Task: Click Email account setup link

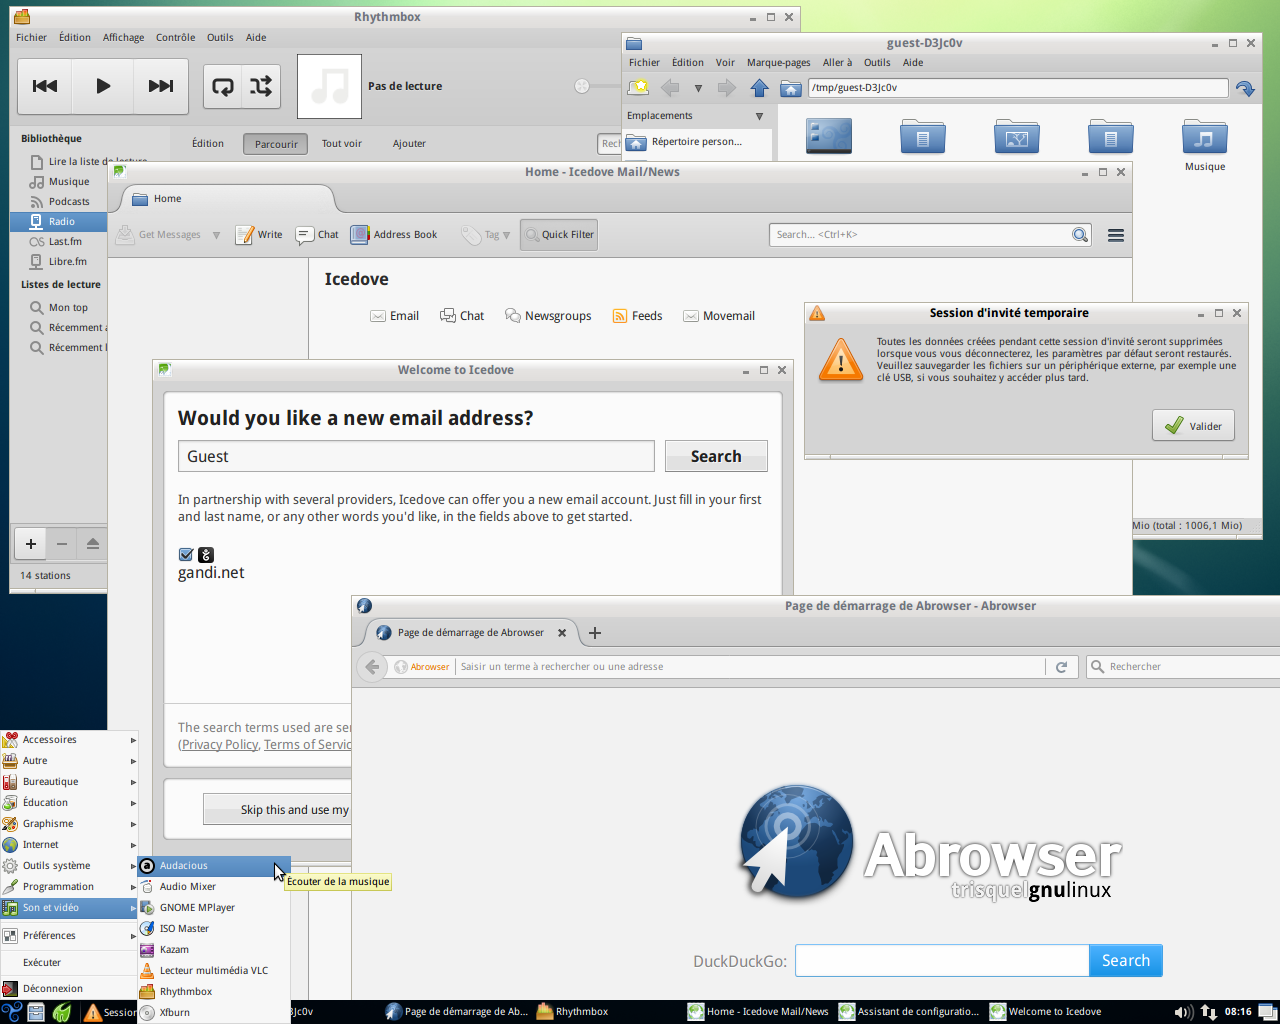Action: tap(394, 316)
